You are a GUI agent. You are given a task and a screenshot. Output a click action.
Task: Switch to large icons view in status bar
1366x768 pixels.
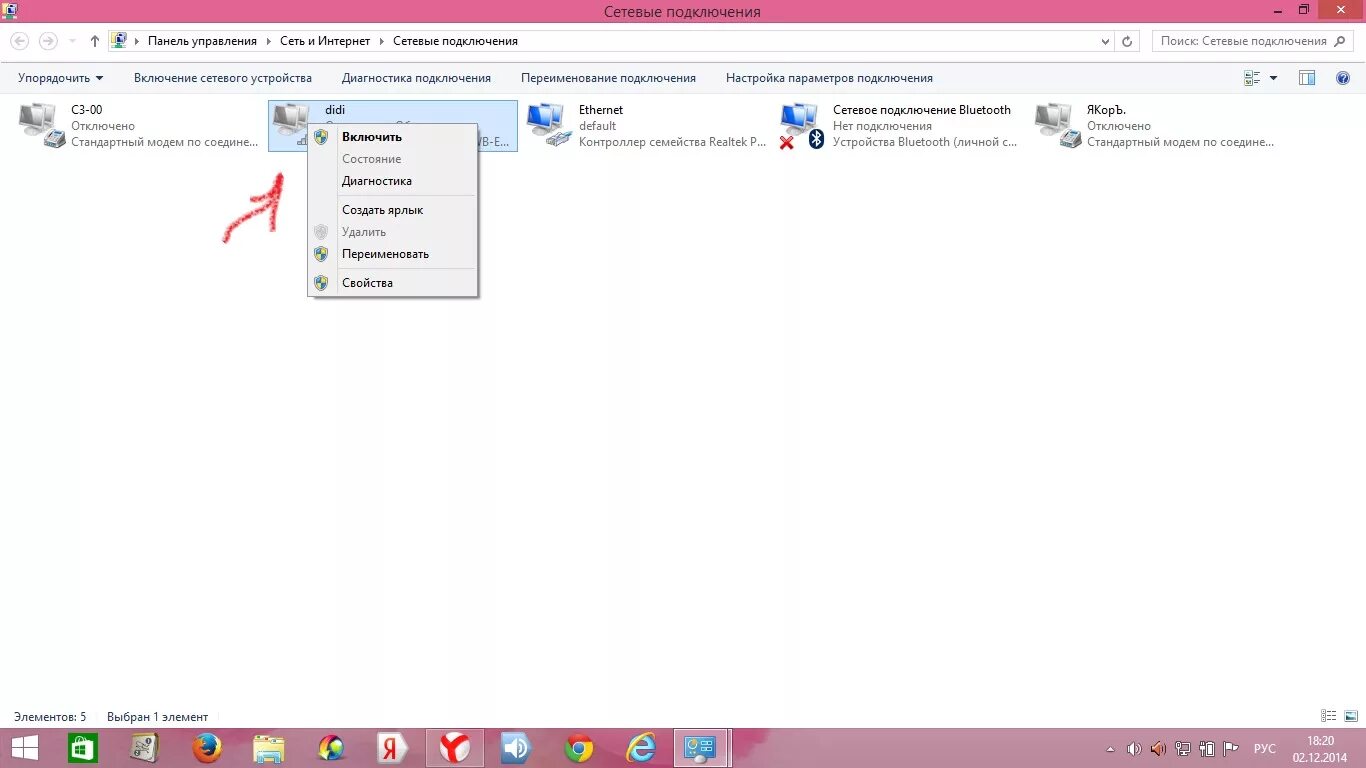coord(1349,716)
